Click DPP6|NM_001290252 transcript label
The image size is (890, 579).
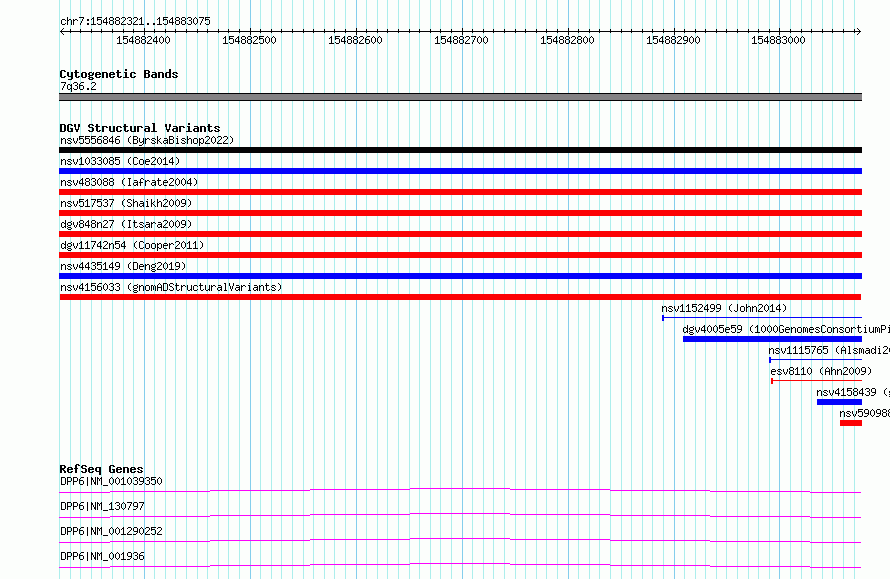(111, 531)
